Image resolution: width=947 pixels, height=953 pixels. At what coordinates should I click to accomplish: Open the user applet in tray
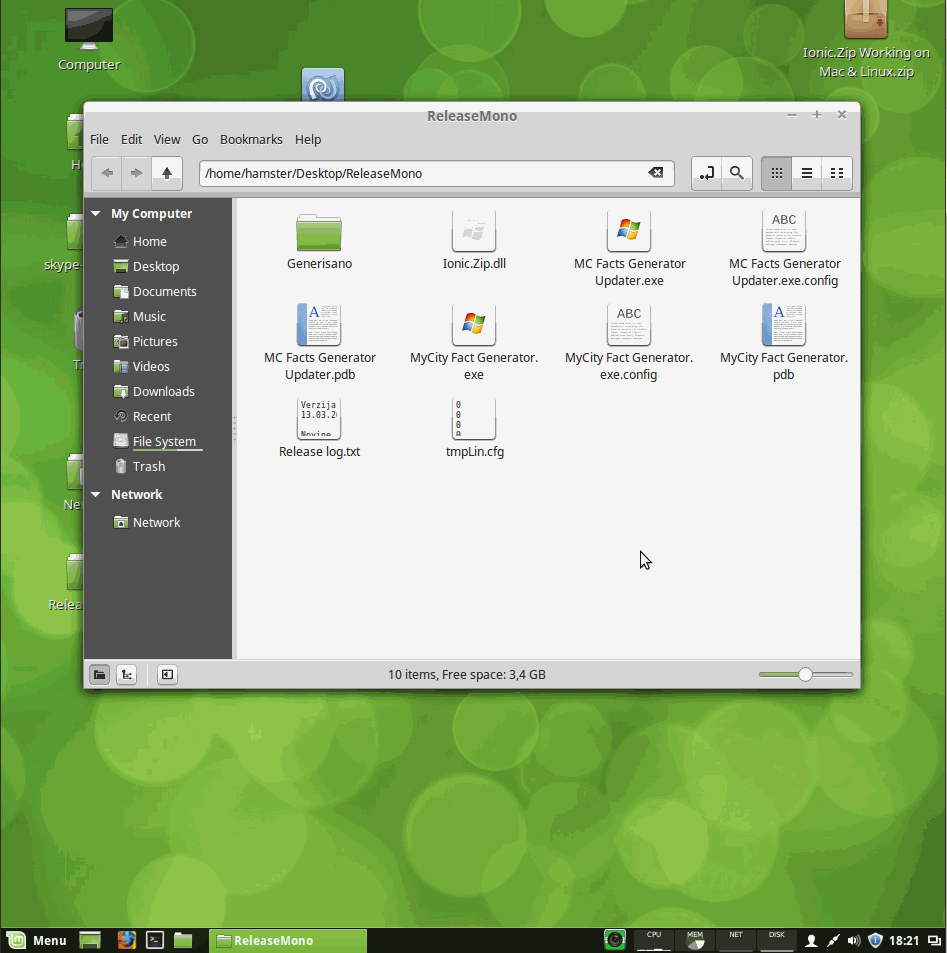point(811,941)
